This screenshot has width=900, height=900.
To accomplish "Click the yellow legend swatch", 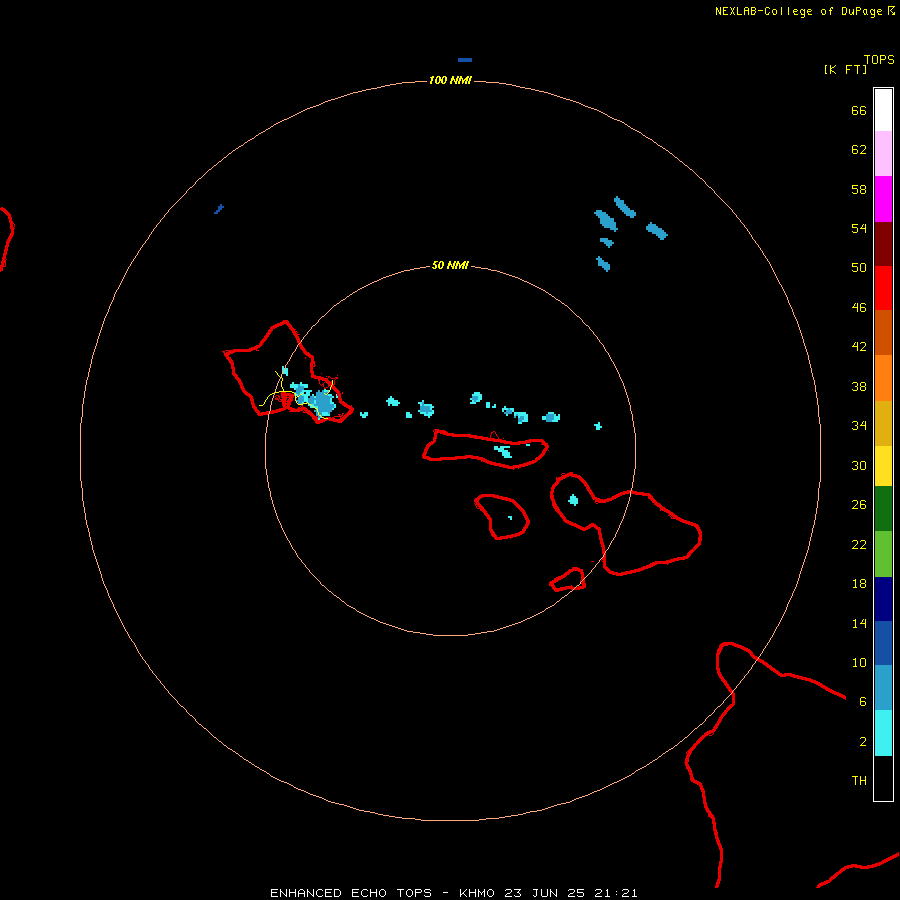I will coord(883,466).
